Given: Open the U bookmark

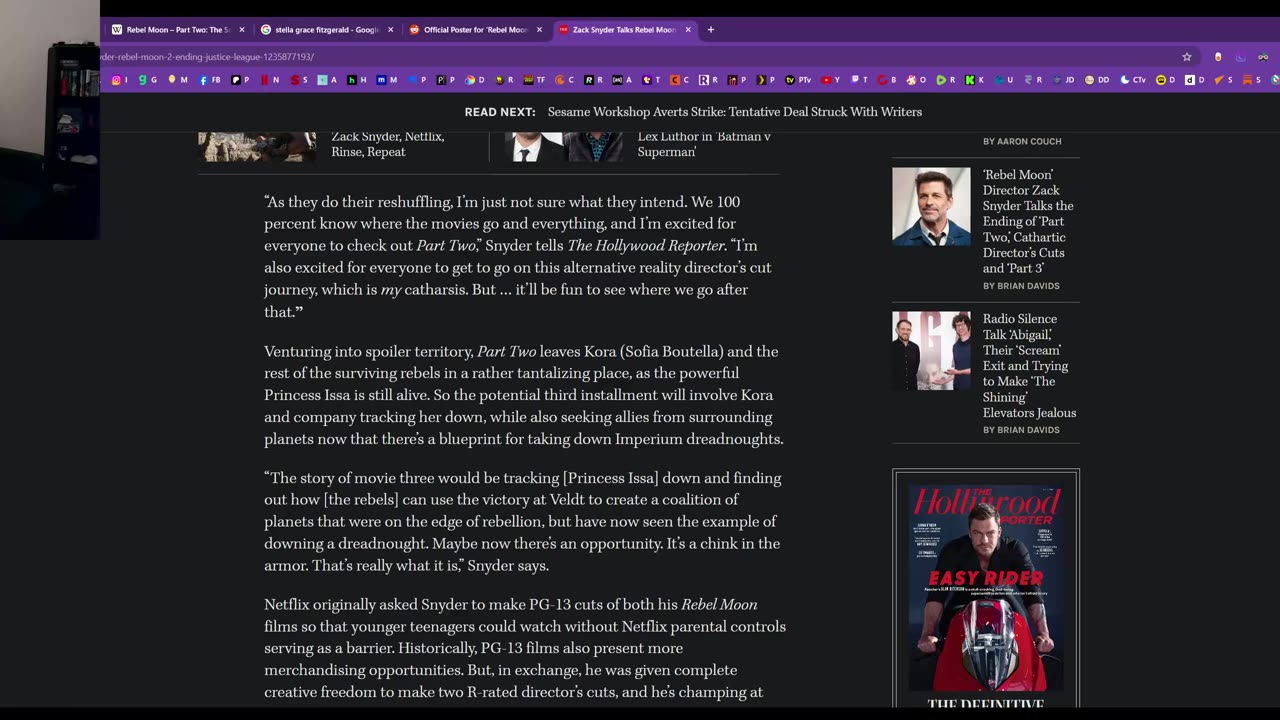Looking at the screenshot, I should 1003,80.
